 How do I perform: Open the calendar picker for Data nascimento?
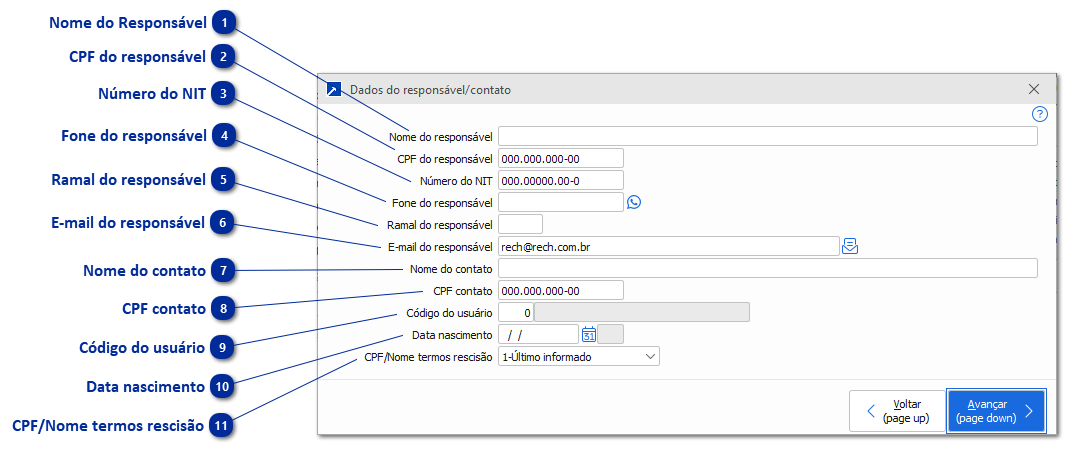coord(589,335)
